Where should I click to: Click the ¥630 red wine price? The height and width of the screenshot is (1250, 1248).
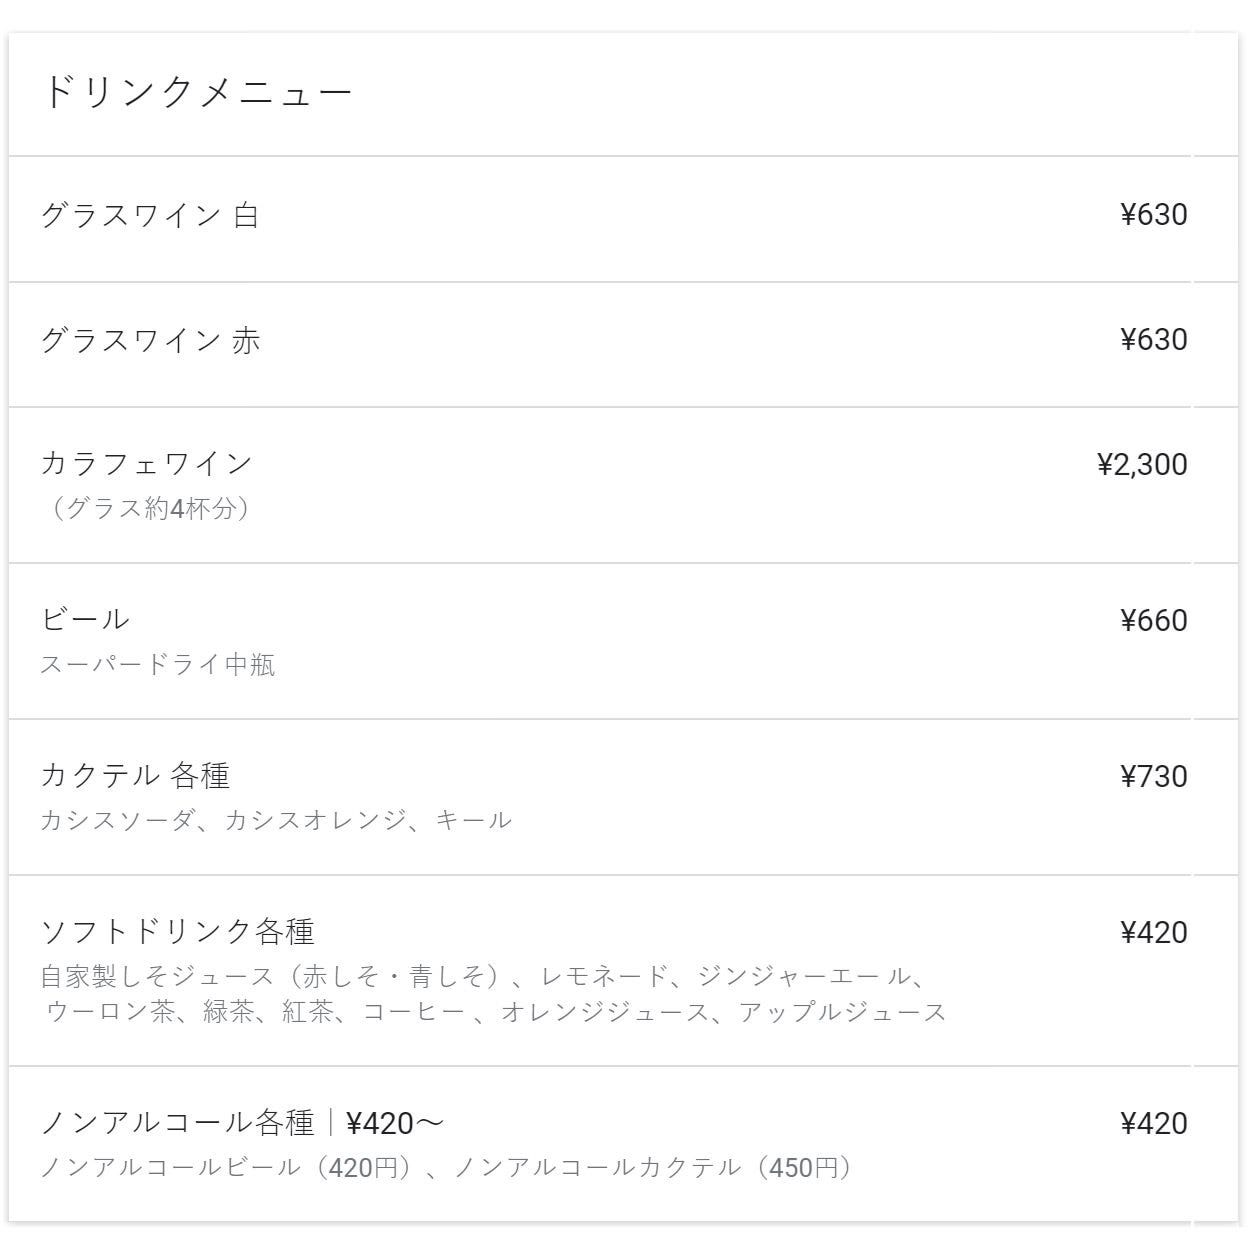coord(1153,340)
